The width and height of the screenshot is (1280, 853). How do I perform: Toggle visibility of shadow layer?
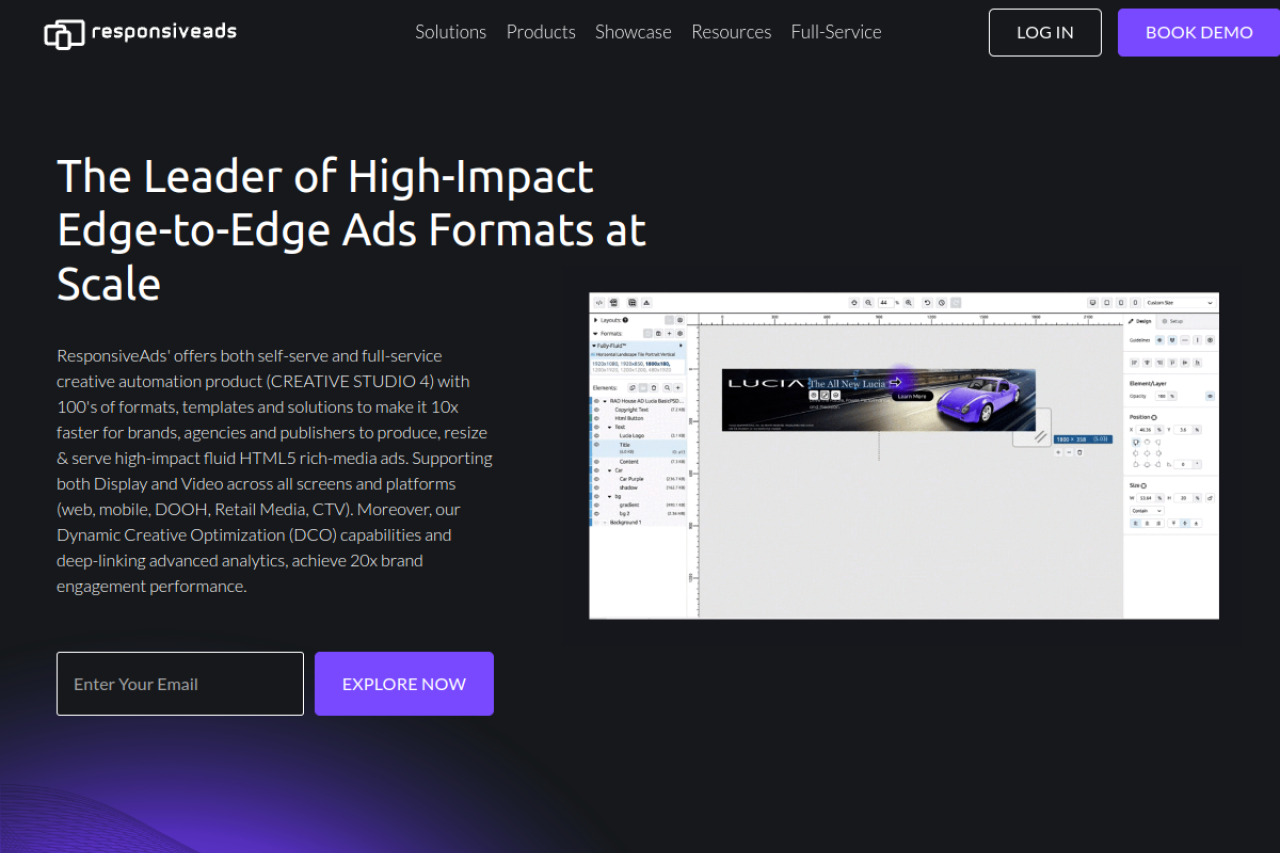point(597,488)
